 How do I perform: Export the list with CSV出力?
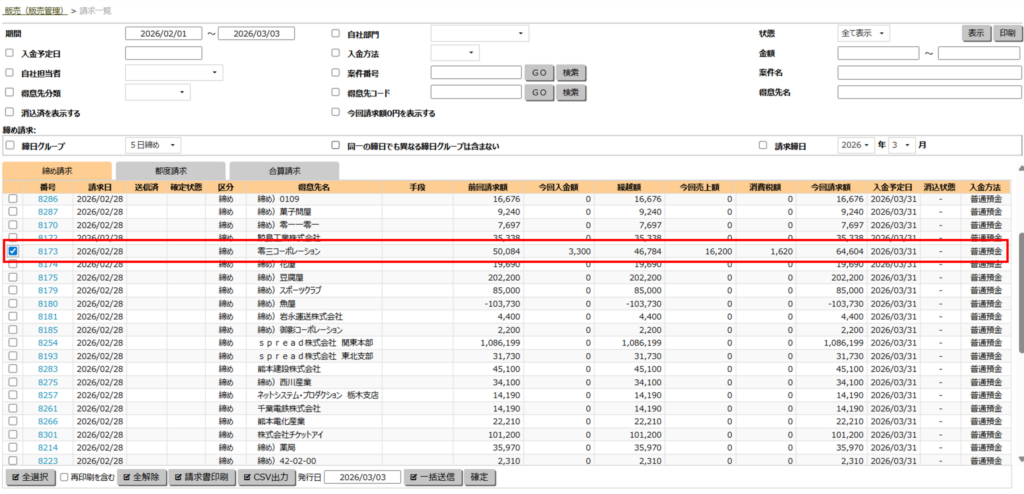pyautogui.click(x=266, y=478)
